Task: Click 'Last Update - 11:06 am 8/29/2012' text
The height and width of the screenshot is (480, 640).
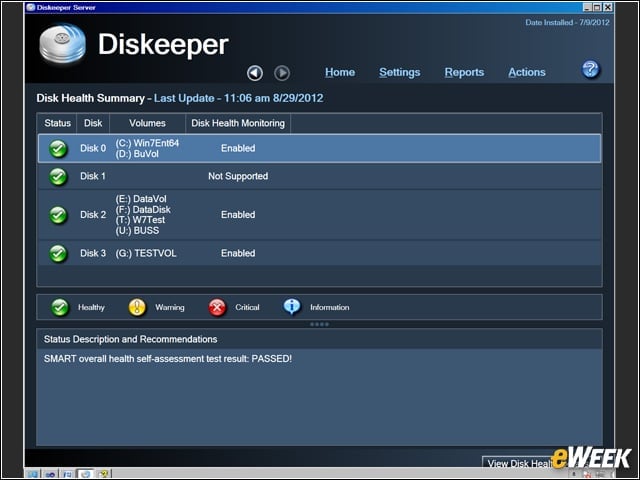Action: pyautogui.click(x=239, y=98)
